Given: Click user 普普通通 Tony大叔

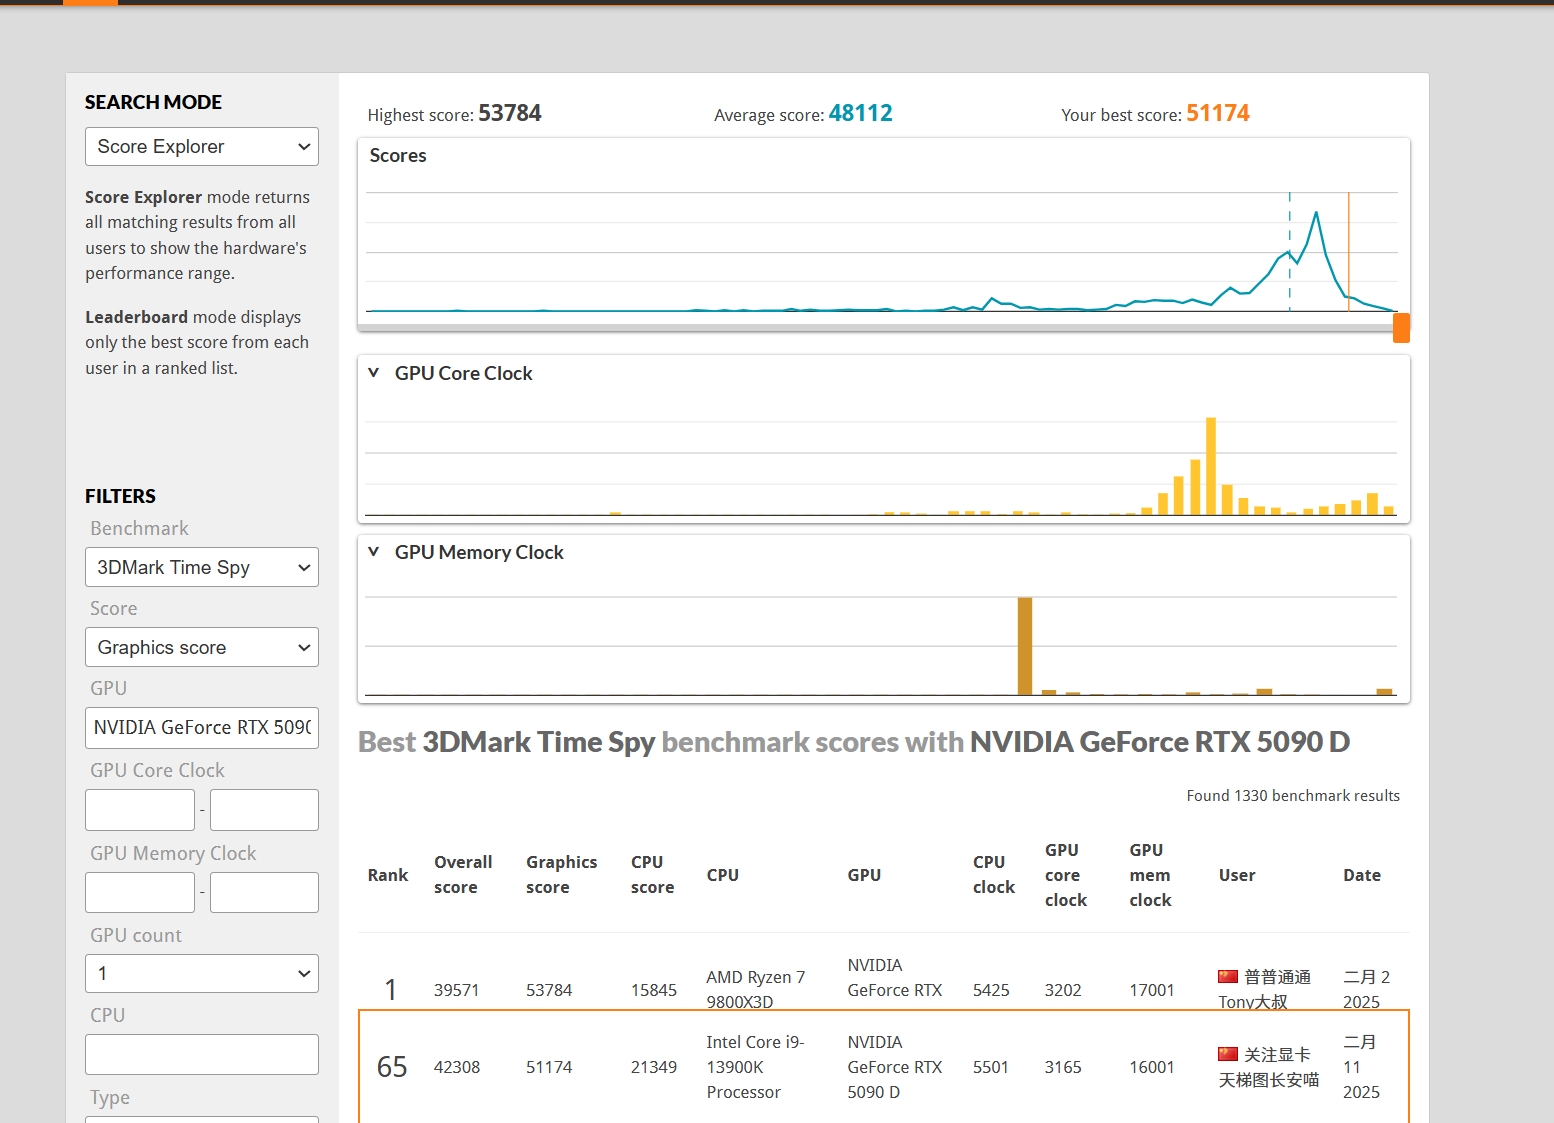Looking at the screenshot, I should pos(1265,989).
